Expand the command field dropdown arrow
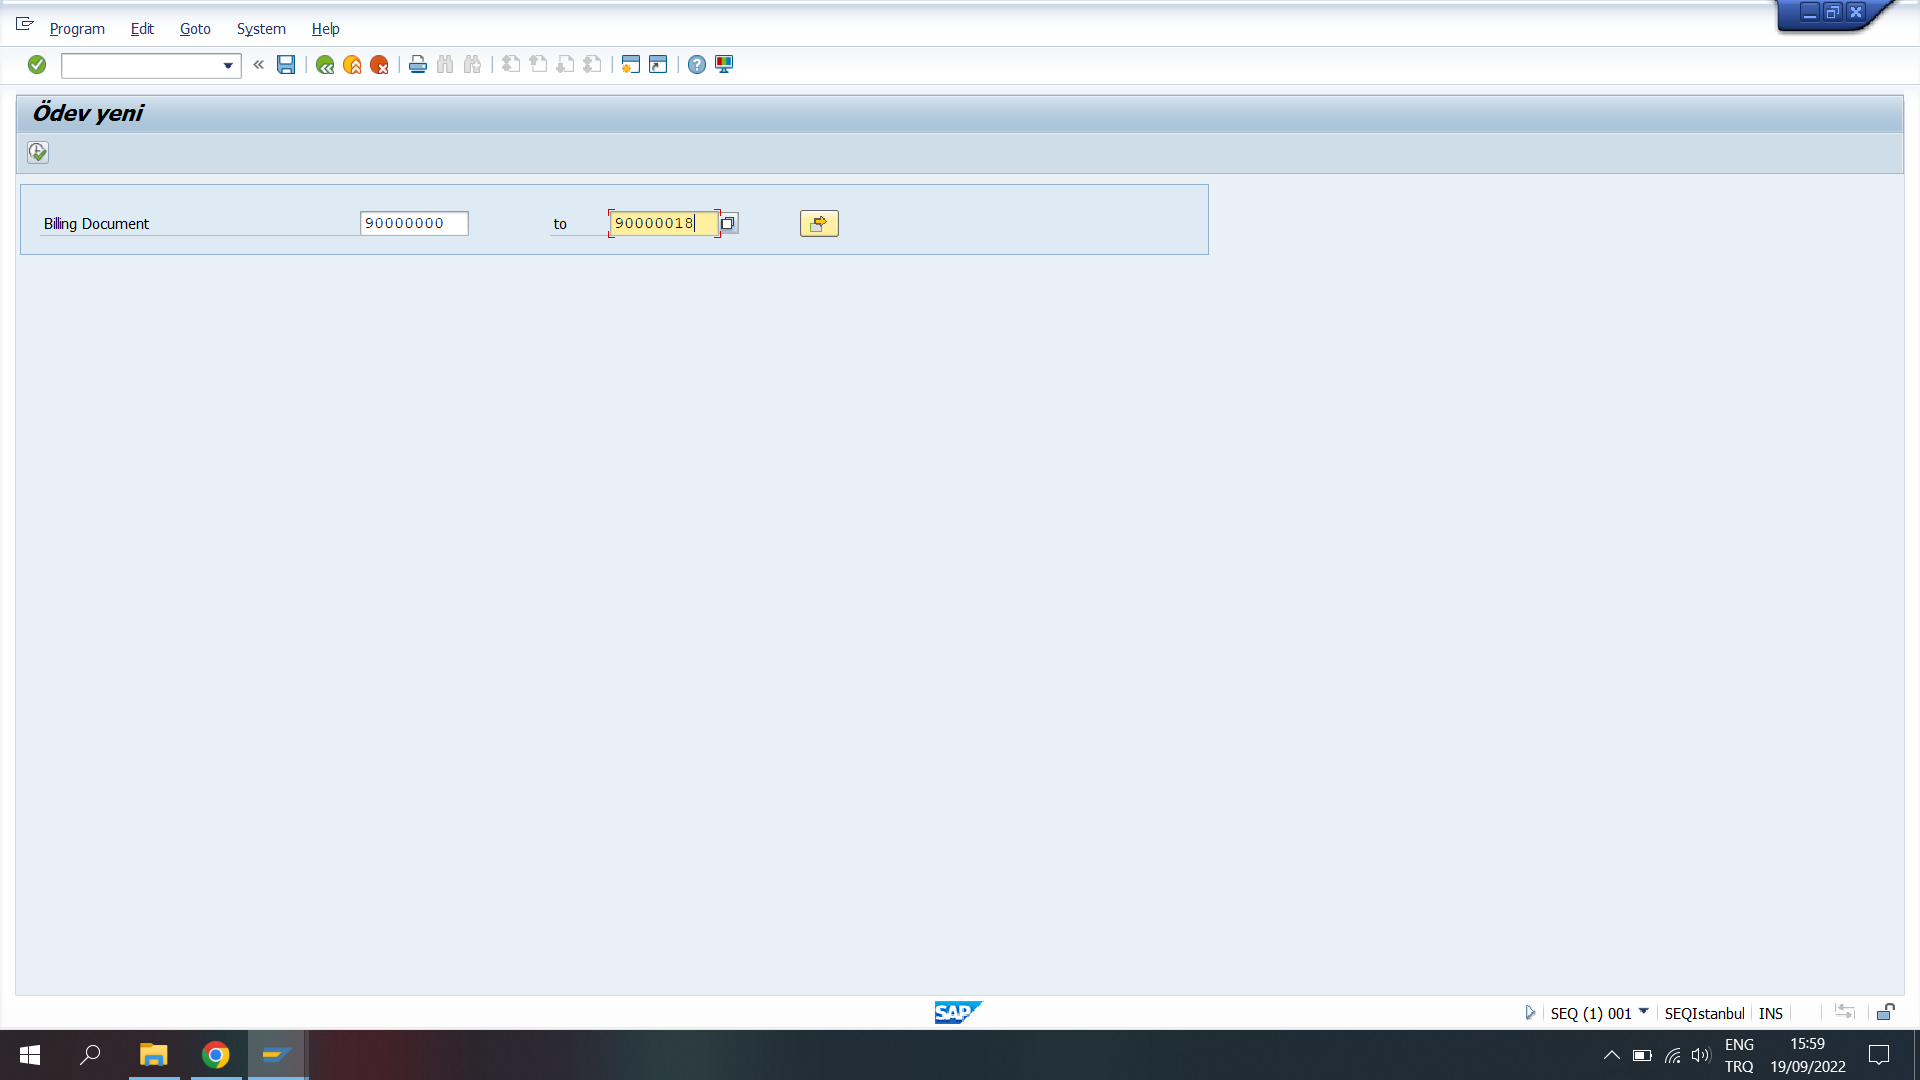Viewport: 1920px width, 1080px height. click(228, 66)
